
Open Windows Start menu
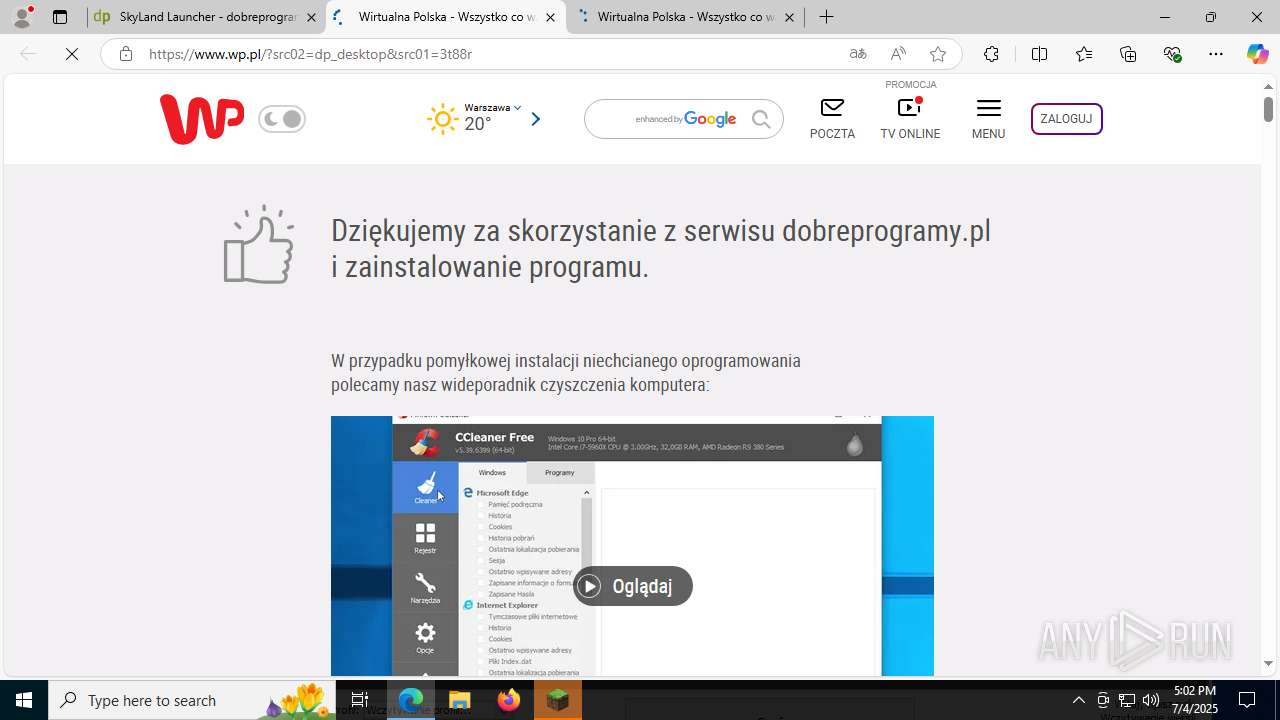(24, 700)
